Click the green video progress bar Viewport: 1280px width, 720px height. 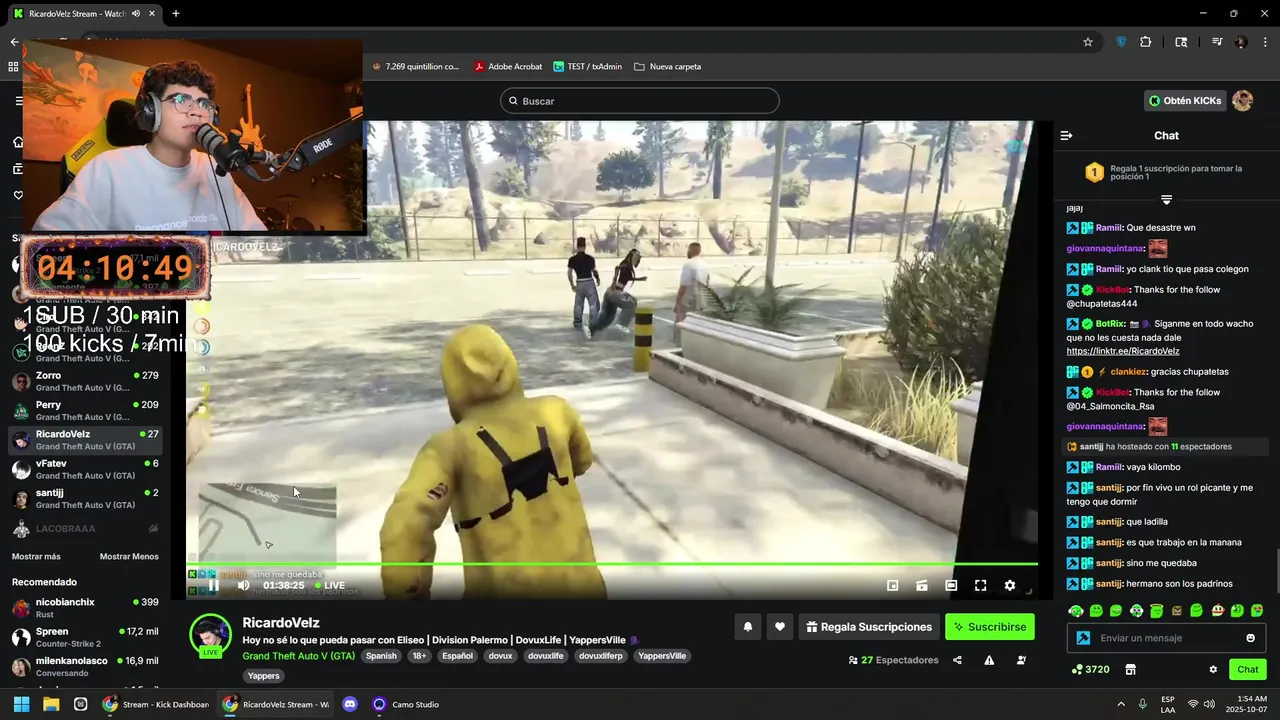coord(612,565)
